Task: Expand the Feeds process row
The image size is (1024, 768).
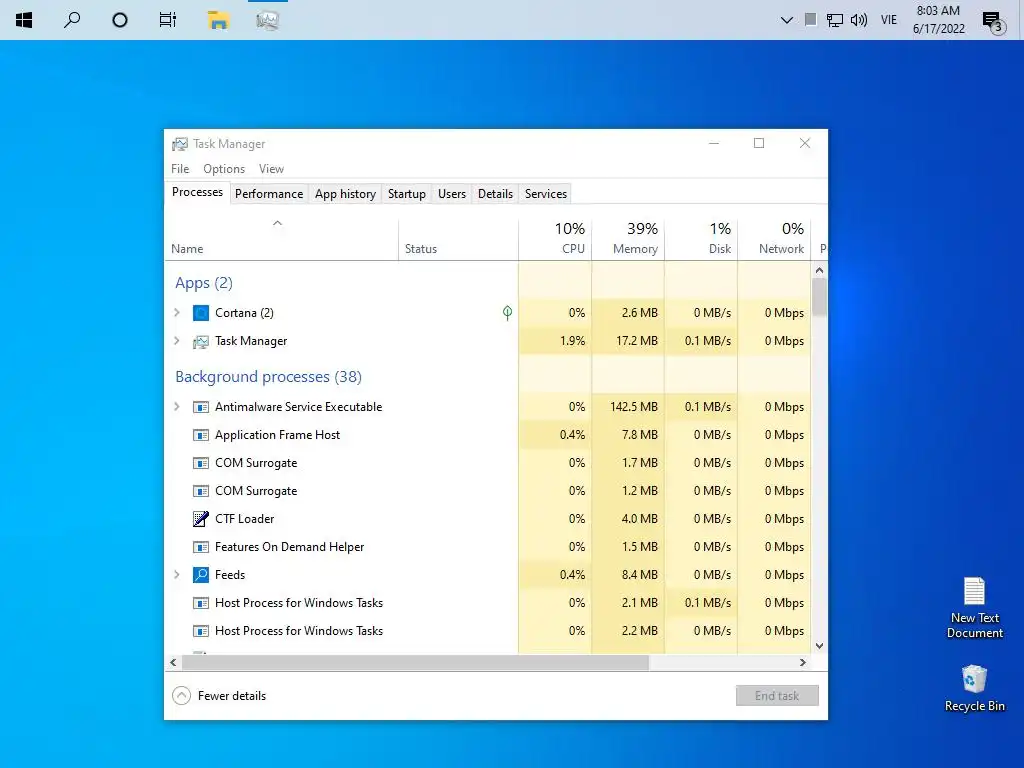Action: pyautogui.click(x=176, y=575)
